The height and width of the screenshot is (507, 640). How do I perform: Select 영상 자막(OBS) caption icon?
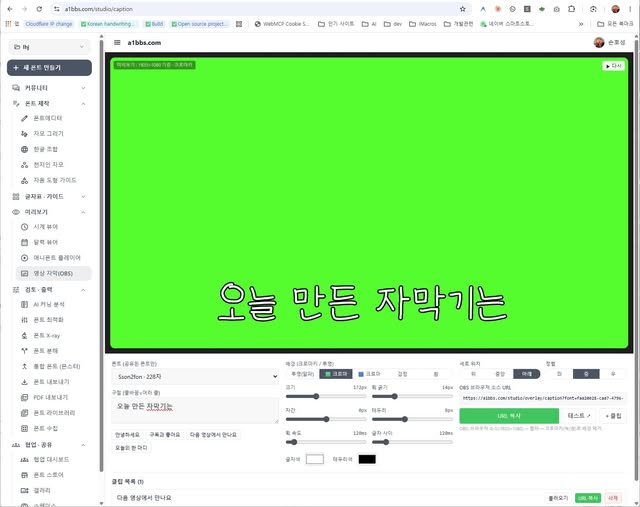click(x=24, y=274)
